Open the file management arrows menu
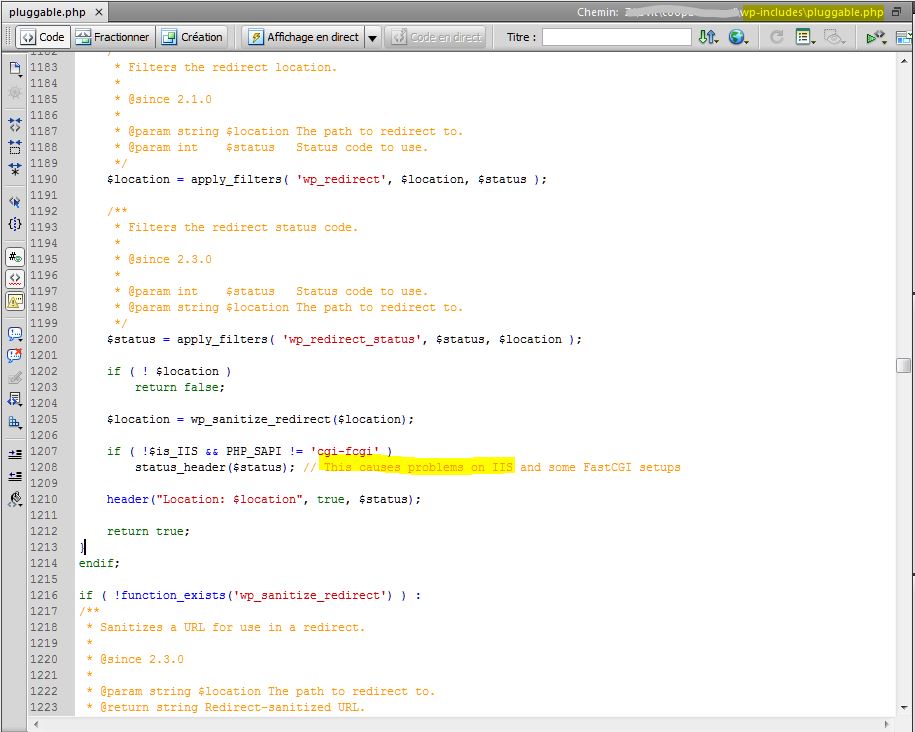915x732 pixels. [x=708, y=37]
